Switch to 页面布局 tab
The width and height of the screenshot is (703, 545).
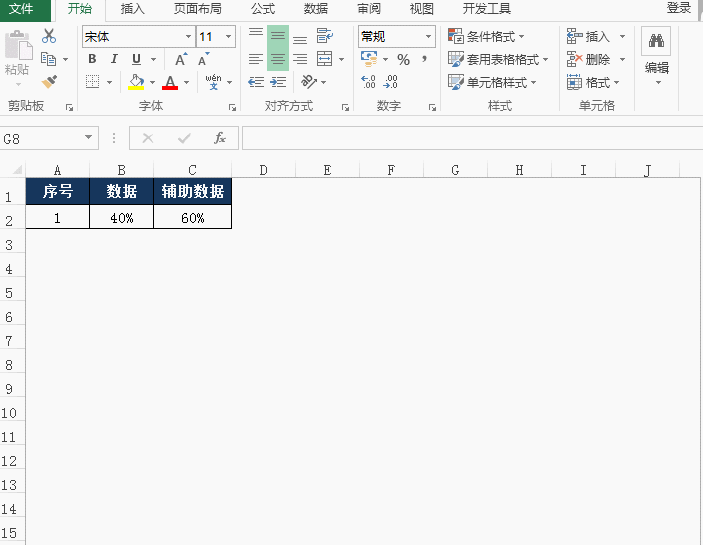coord(198,9)
